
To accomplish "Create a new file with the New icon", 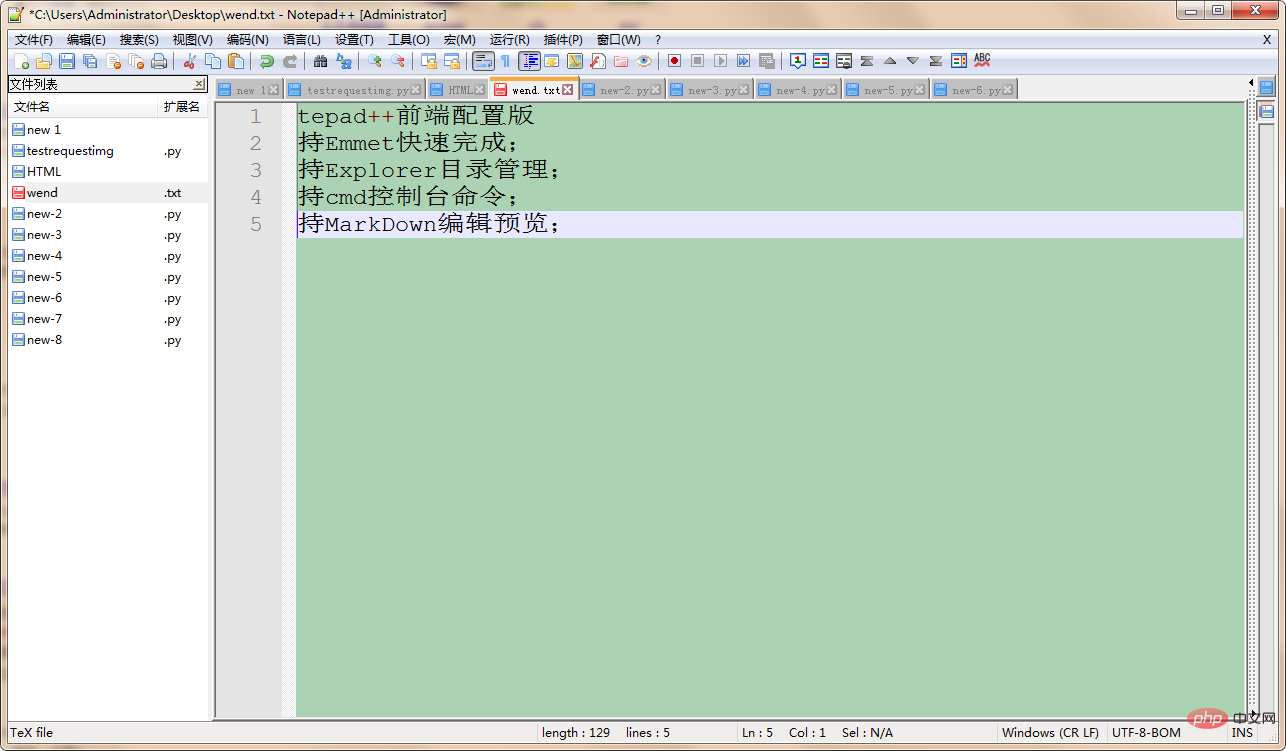I will pyautogui.click(x=21, y=61).
